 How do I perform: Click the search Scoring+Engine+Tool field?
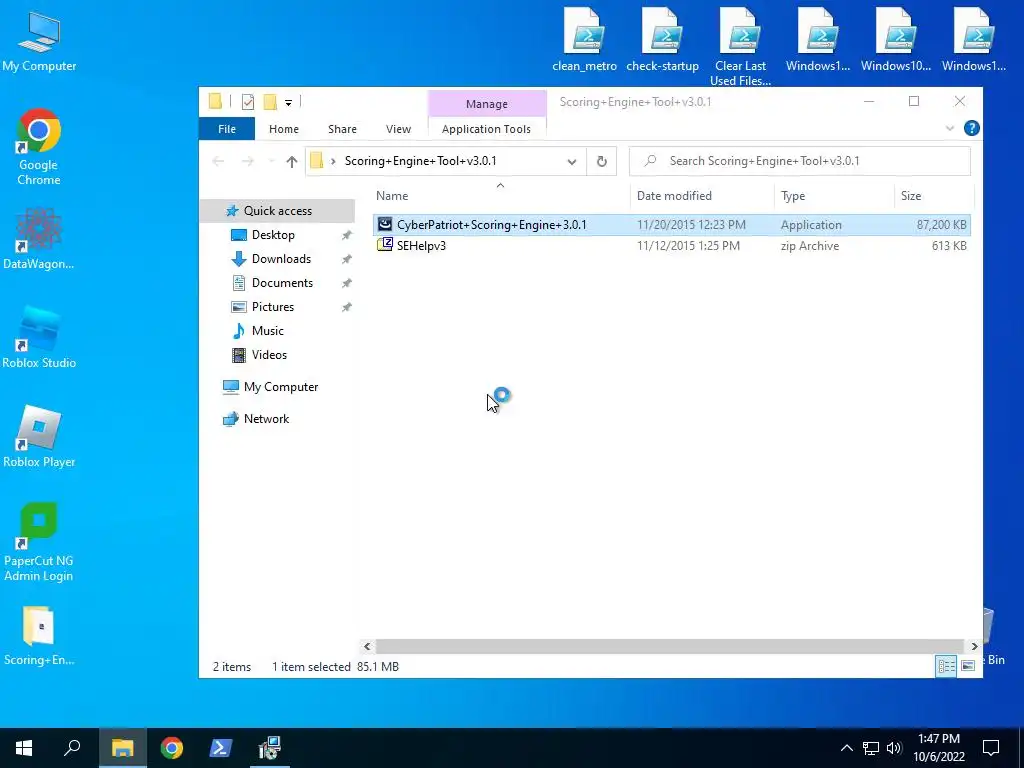[799, 161]
